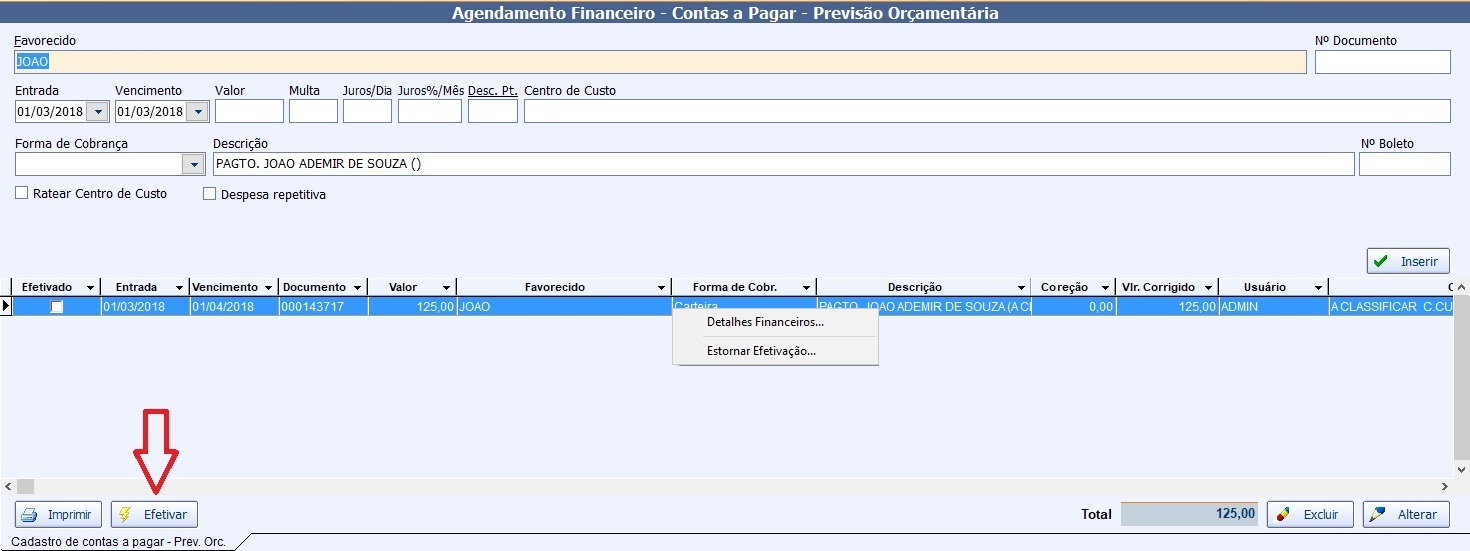Viewport: 1470px width, 551px height.
Task: Click the Inserir checkmark button
Action: click(x=1408, y=261)
